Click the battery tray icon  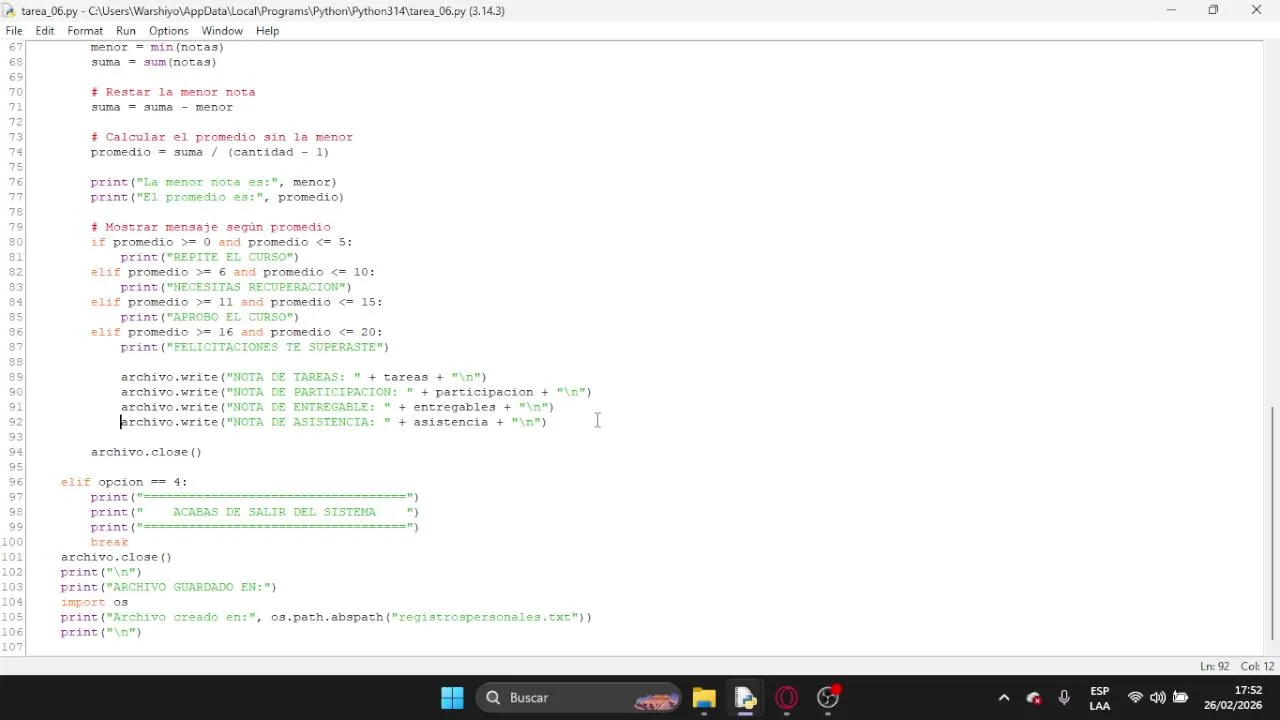(1181, 698)
